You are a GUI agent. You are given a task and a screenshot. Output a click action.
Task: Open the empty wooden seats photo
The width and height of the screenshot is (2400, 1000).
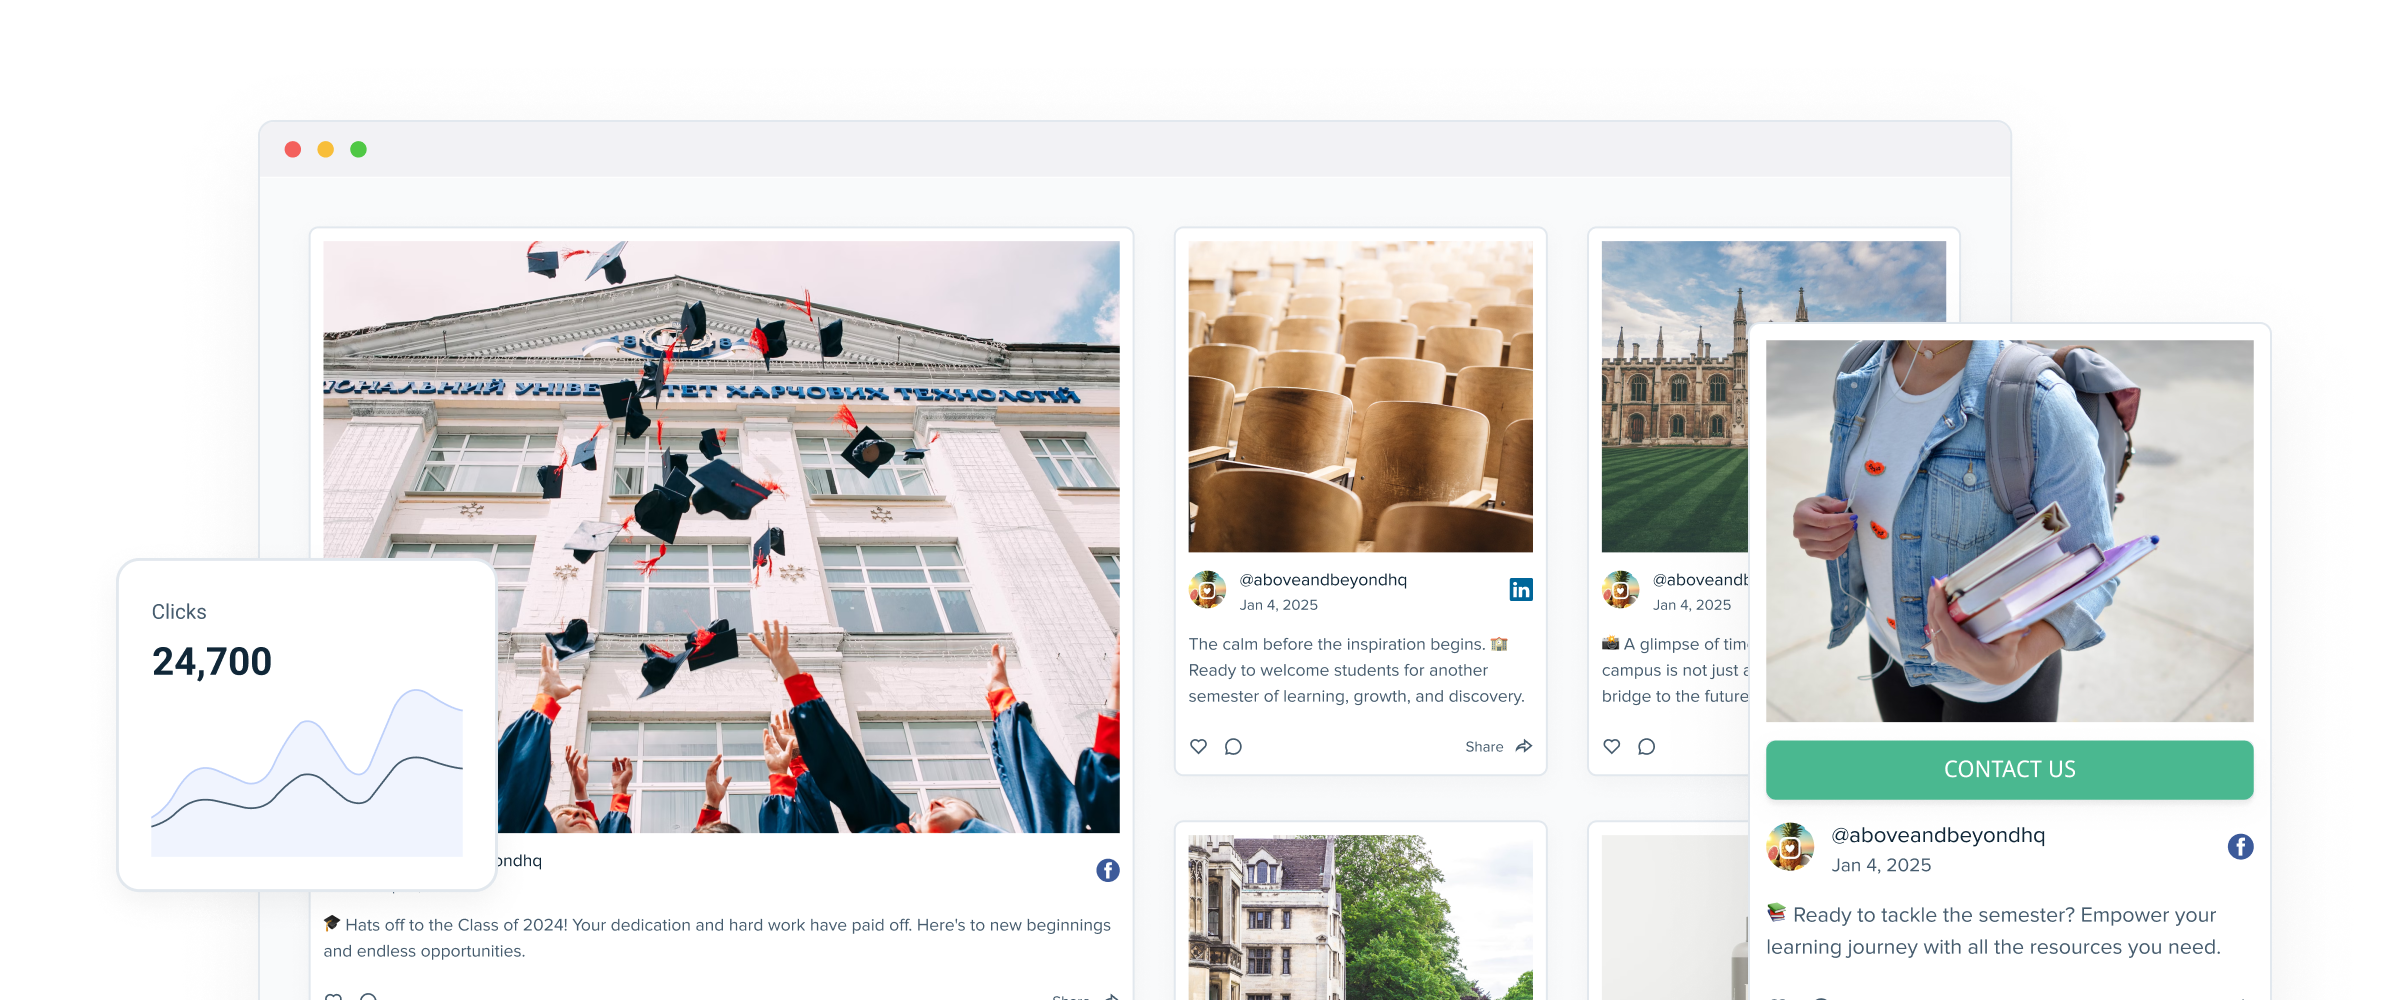tap(1360, 395)
